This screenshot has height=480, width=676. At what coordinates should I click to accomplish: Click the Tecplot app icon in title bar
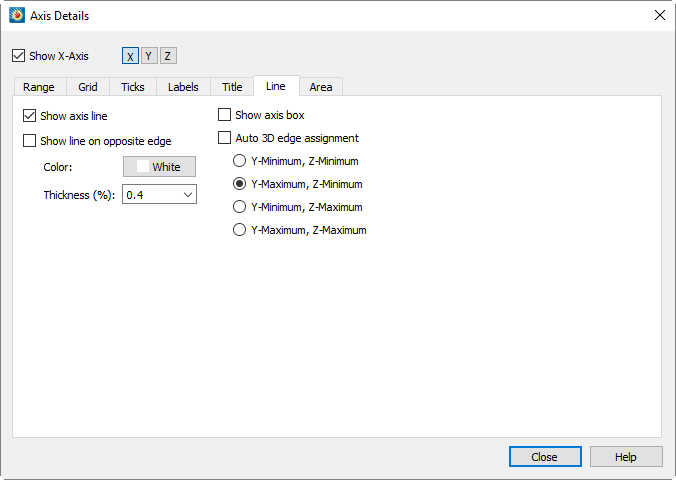pyautogui.click(x=17, y=16)
